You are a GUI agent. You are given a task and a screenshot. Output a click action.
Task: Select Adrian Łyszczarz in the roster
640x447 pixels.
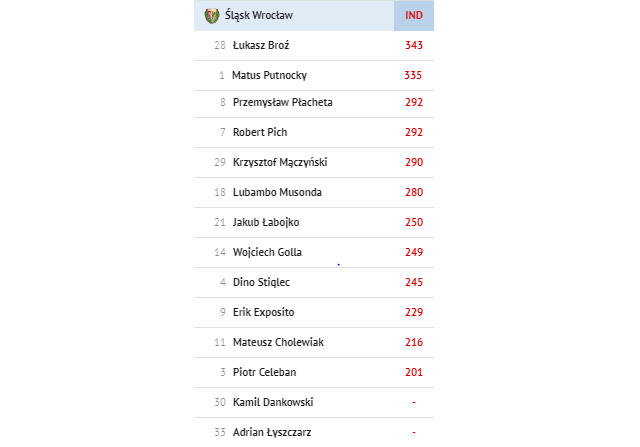pos(272,432)
